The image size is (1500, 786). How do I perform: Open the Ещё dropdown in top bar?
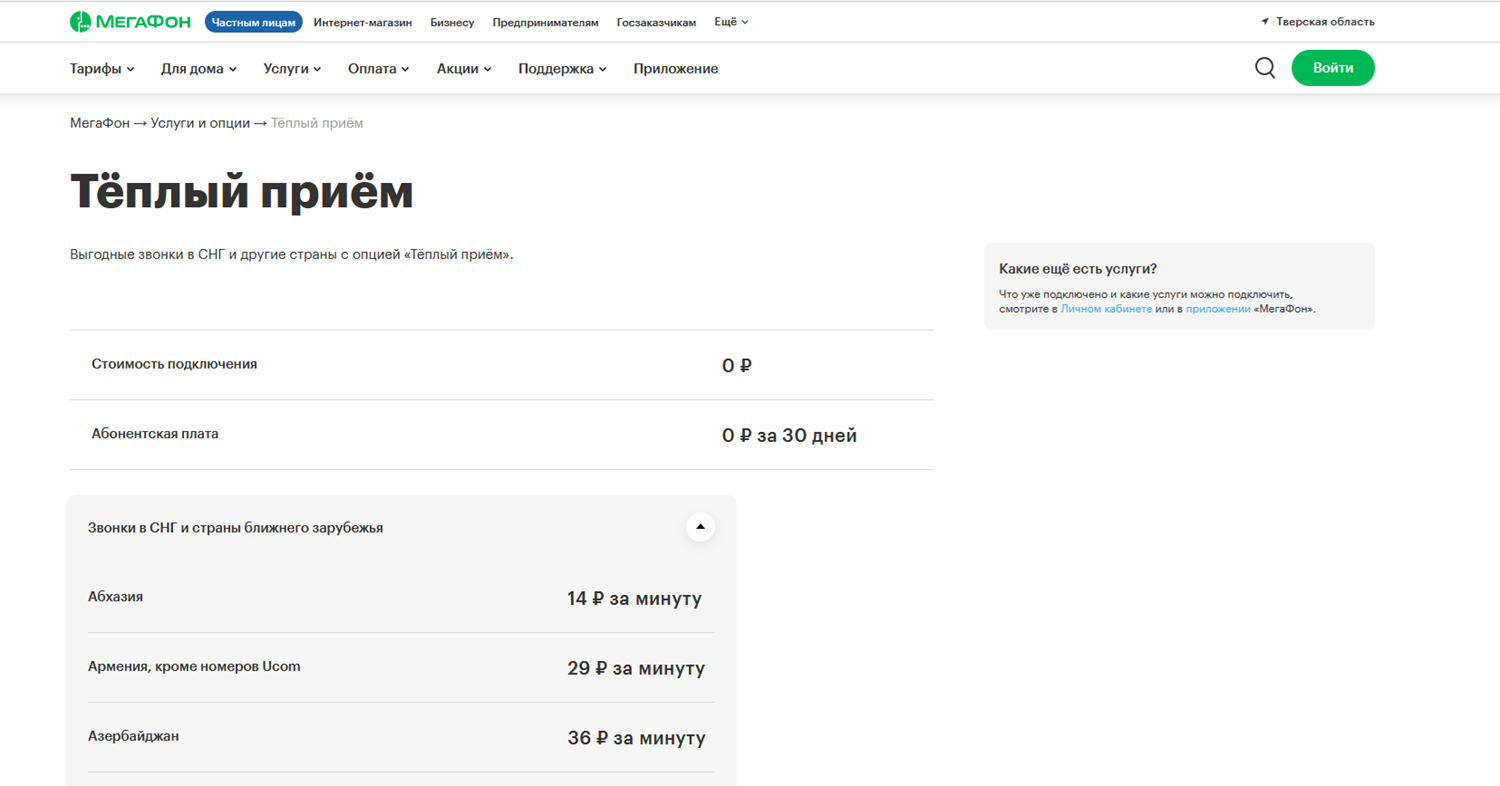point(732,22)
